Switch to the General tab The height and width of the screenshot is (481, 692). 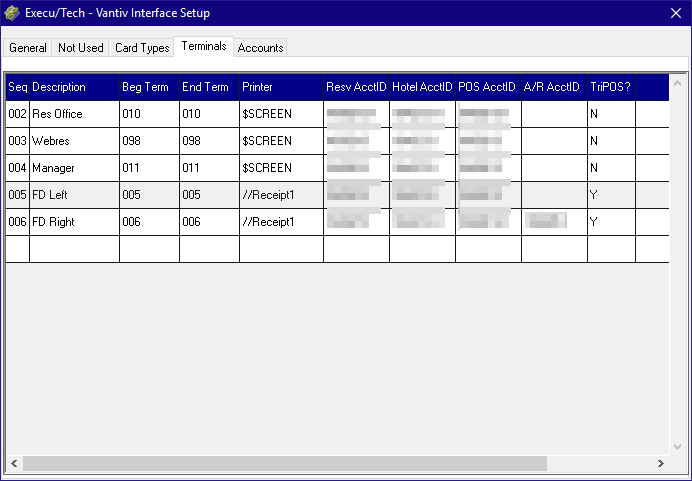point(27,48)
